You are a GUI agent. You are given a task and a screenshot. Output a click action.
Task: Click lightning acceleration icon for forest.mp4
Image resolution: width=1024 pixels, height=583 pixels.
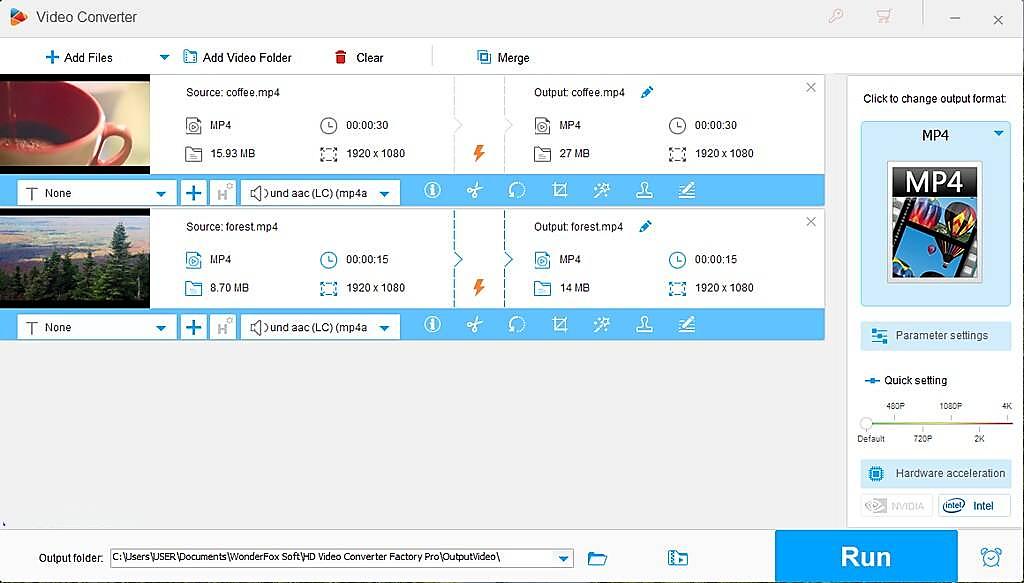tap(479, 287)
